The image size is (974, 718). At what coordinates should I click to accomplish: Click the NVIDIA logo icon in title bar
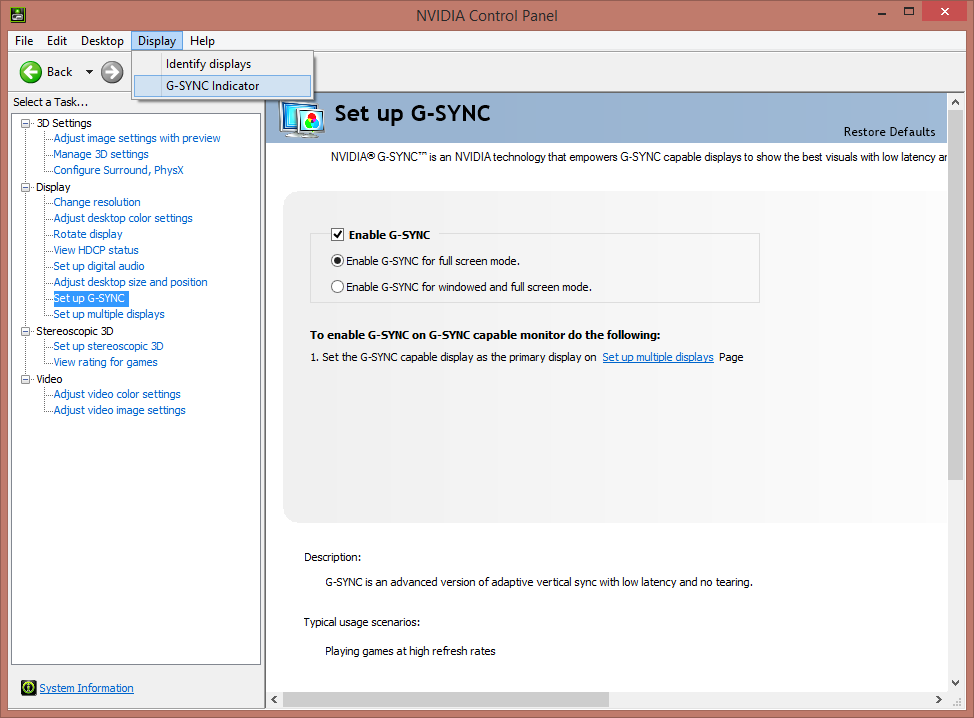click(18, 15)
